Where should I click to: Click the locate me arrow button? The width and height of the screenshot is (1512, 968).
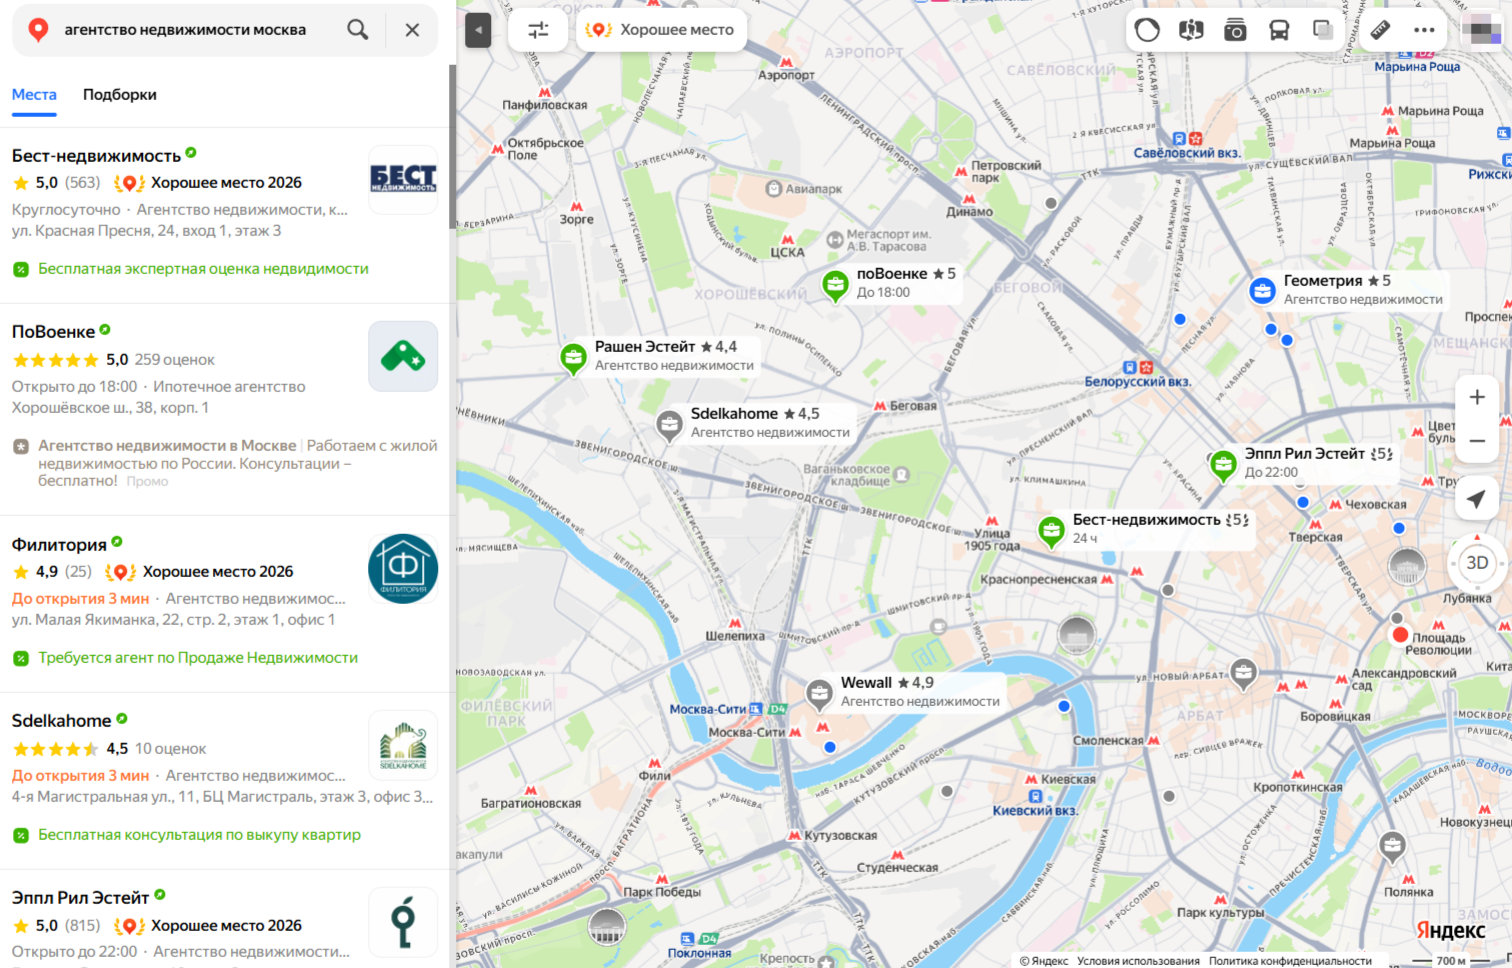(x=1477, y=499)
